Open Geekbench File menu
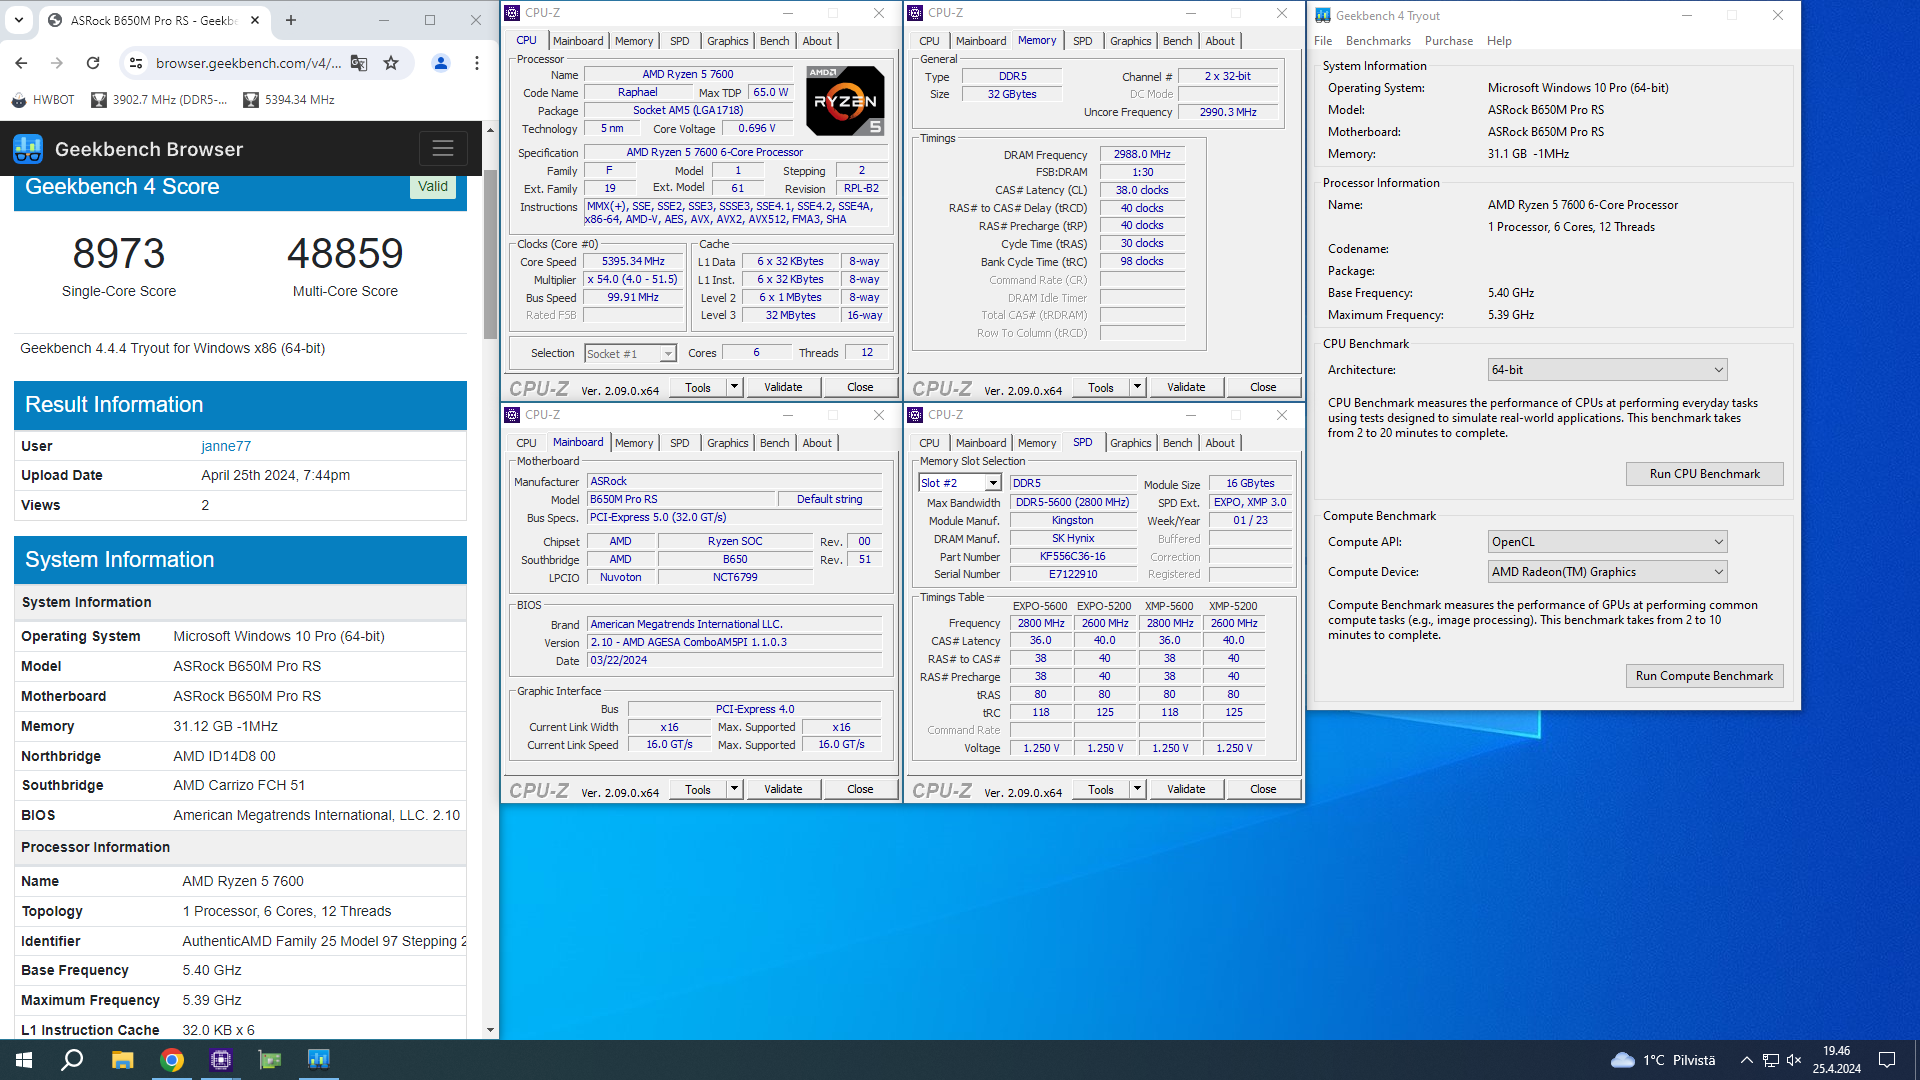 (x=1323, y=41)
